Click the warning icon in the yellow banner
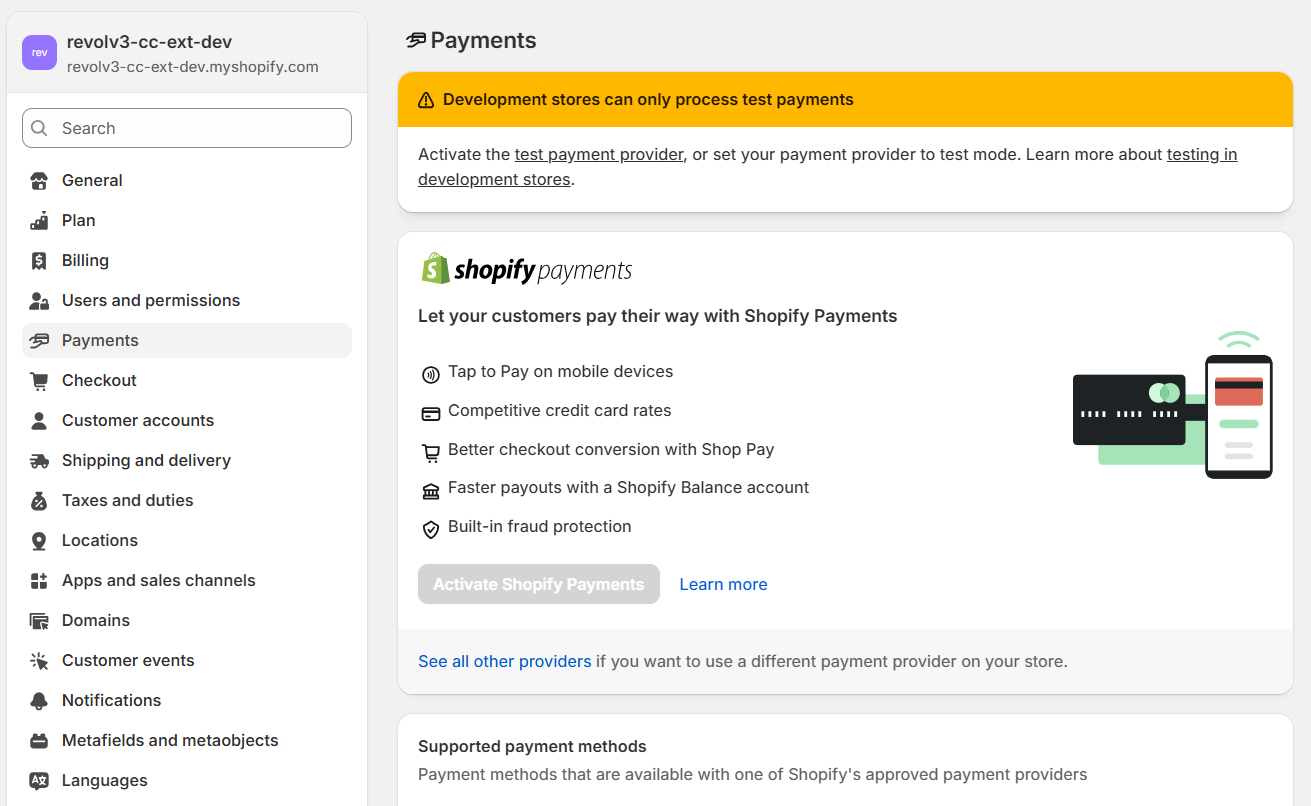 point(425,99)
